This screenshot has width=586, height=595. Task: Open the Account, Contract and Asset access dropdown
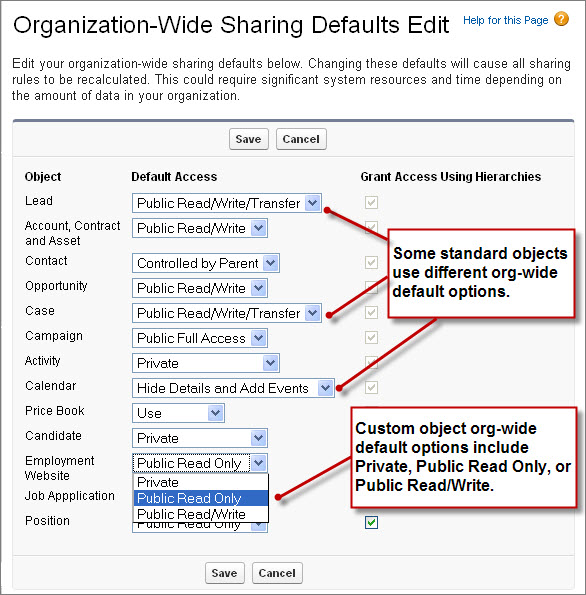(x=200, y=228)
